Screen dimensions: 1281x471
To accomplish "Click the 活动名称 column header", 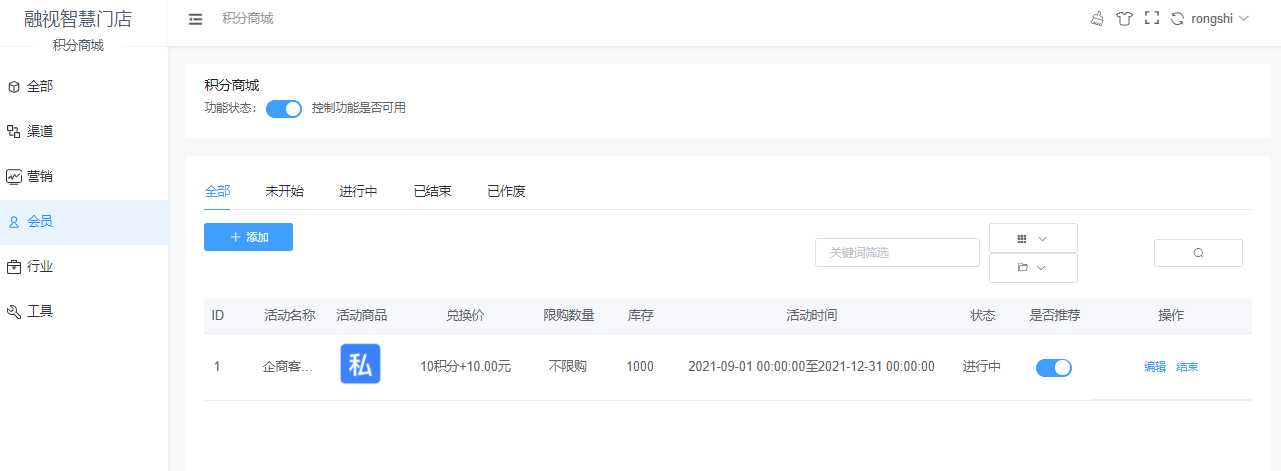I will click(x=289, y=315).
